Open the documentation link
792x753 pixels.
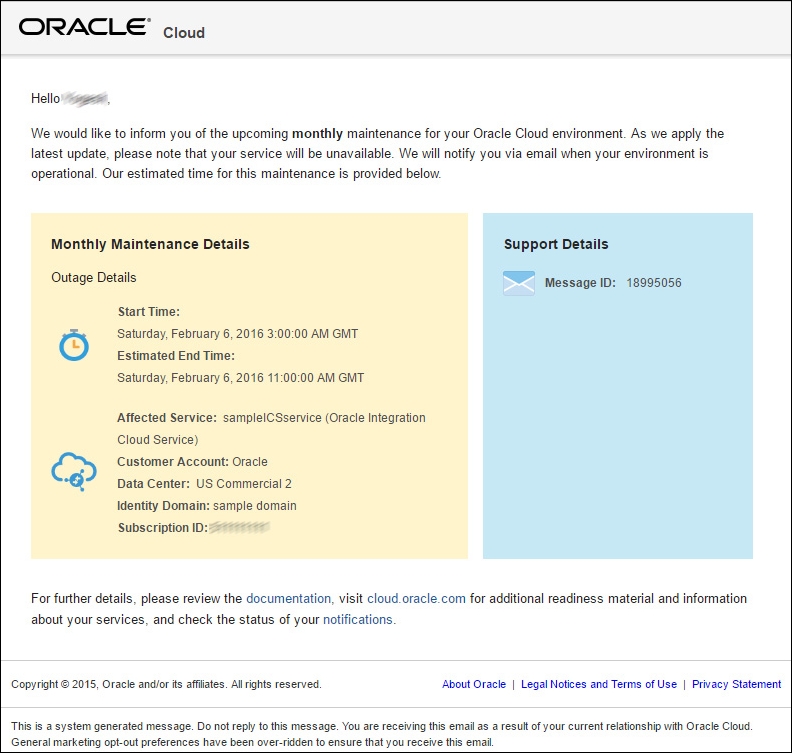[288, 598]
